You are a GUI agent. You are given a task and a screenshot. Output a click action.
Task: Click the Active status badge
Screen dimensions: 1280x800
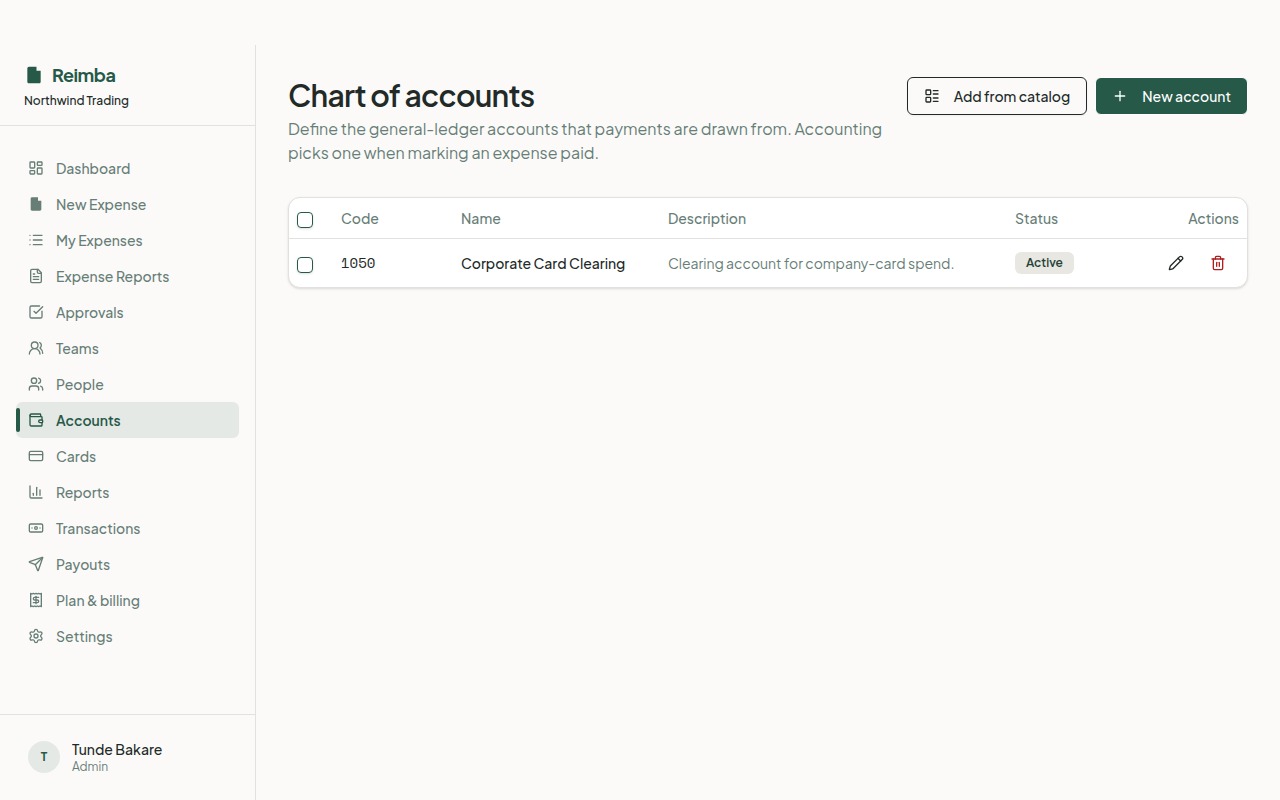pos(1044,263)
